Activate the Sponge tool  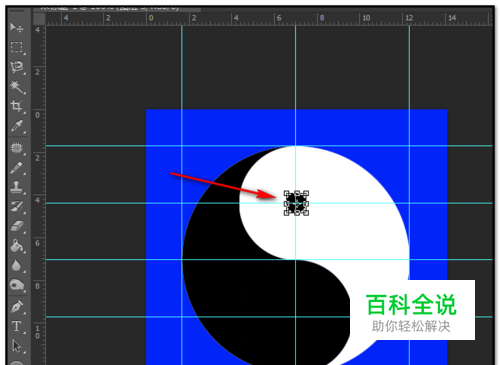(16, 285)
